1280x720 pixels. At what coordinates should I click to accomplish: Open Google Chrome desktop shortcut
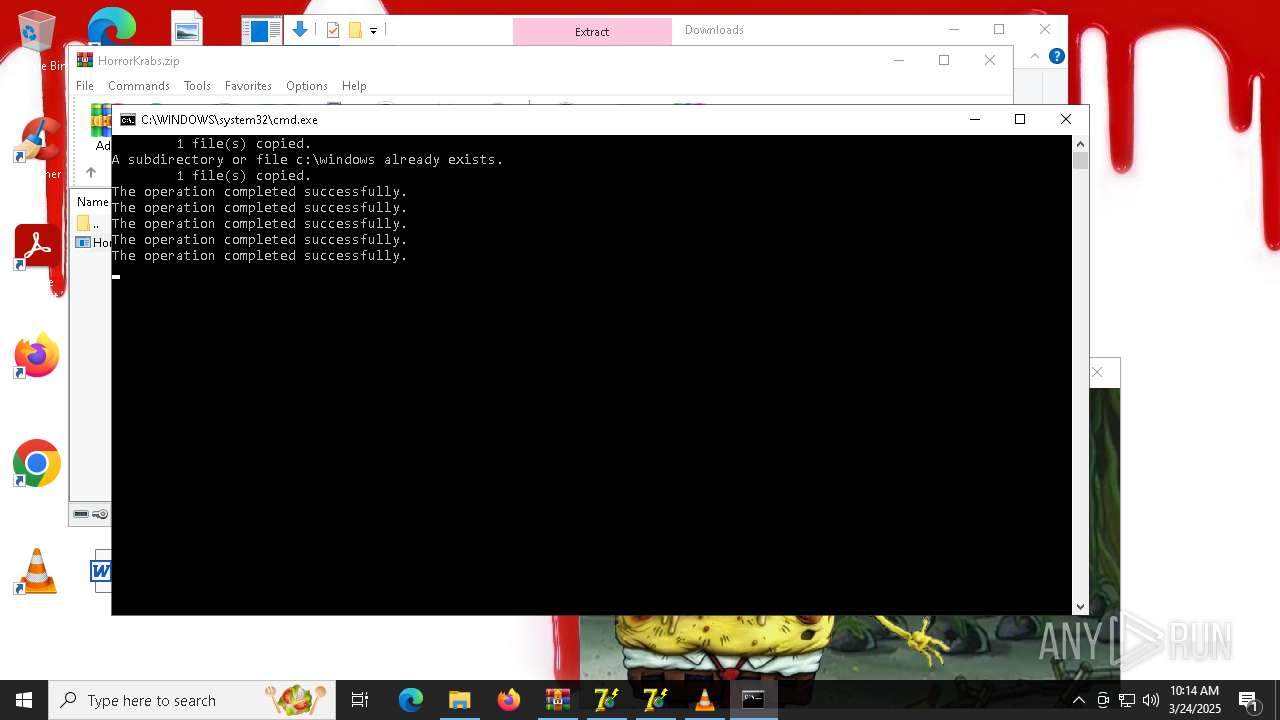[x=37, y=464]
